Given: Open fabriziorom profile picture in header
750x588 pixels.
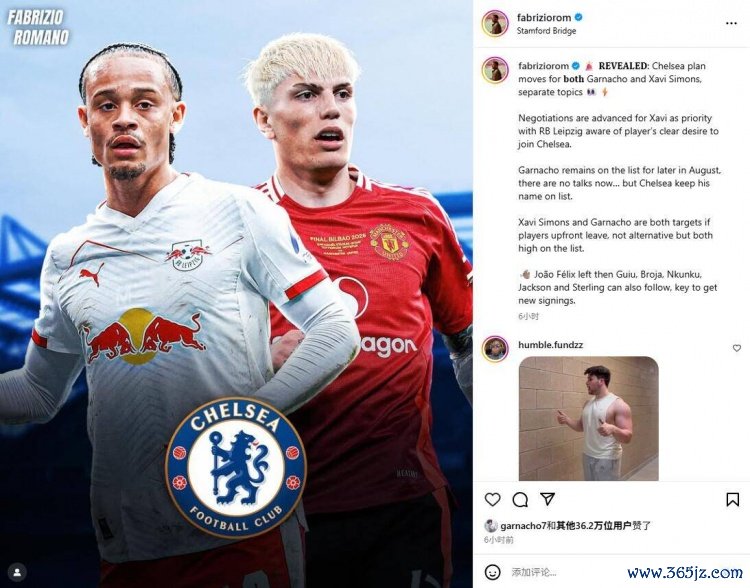Looking at the screenshot, I should [x=495, y=23].
